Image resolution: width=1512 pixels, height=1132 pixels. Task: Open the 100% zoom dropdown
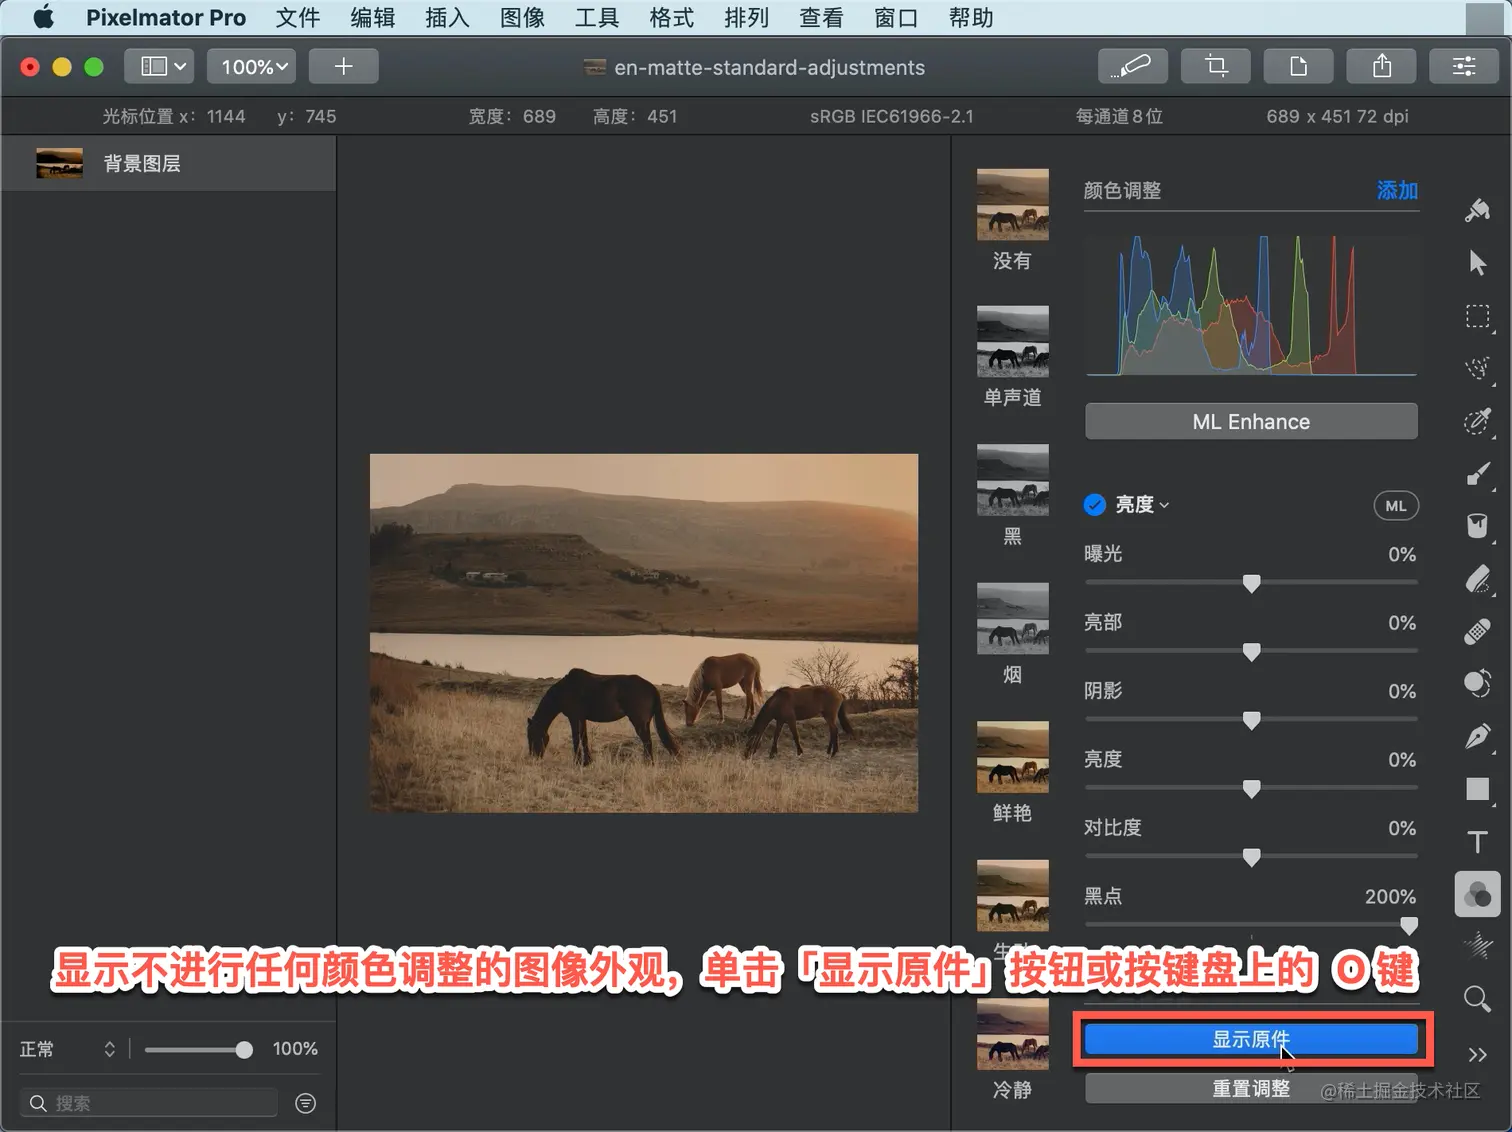pos(252,66)
